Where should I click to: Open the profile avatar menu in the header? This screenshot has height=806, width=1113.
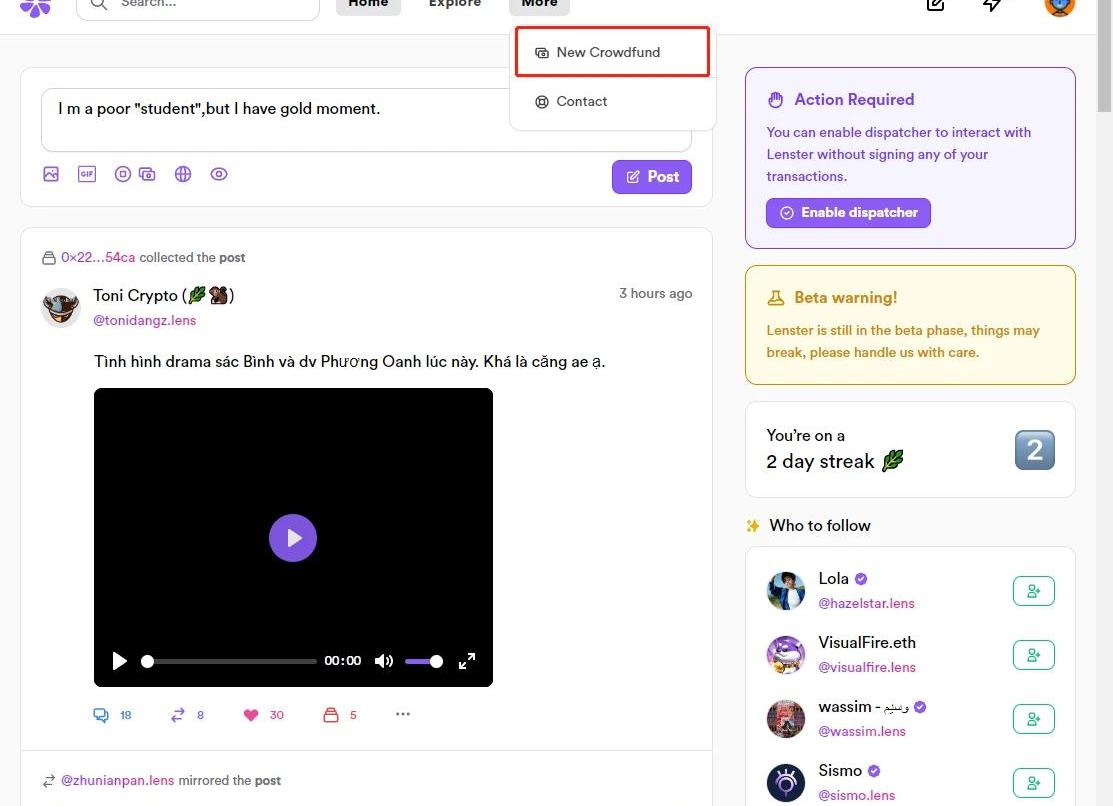click(x=1059, y=5)
